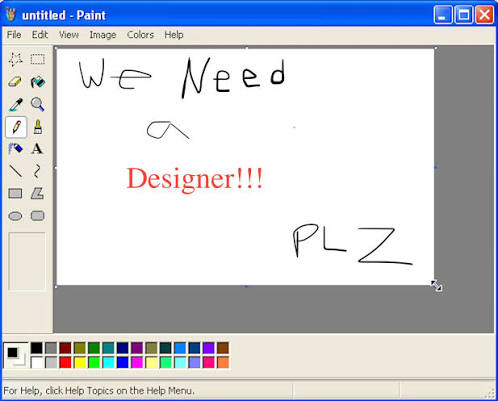
Task: Pick the Fill With Color bucket tool
Action: click(37, 82)
